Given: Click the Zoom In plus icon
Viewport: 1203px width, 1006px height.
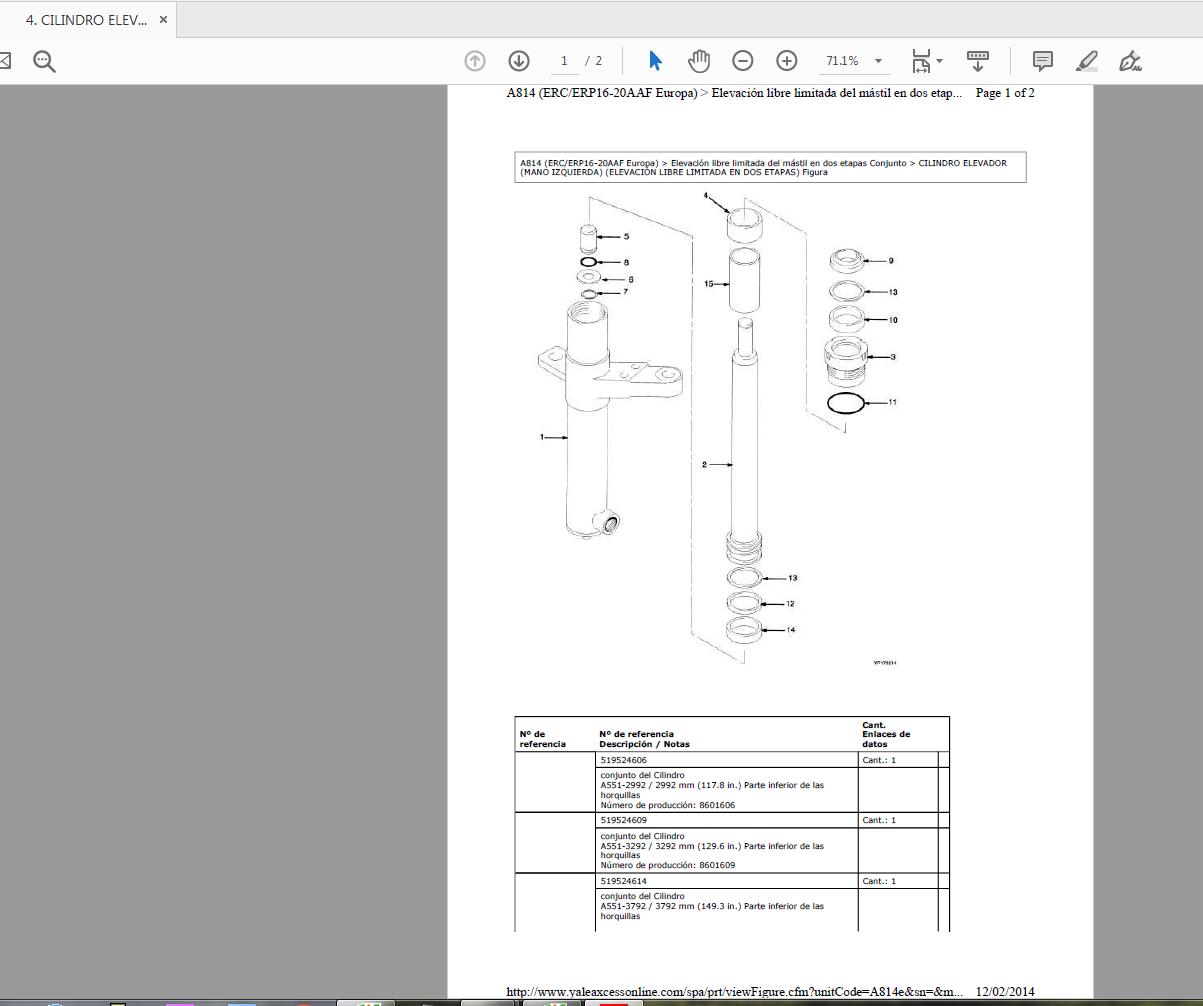Looking at the screenshot, I should pyautogui.click(x=787, y=60).
